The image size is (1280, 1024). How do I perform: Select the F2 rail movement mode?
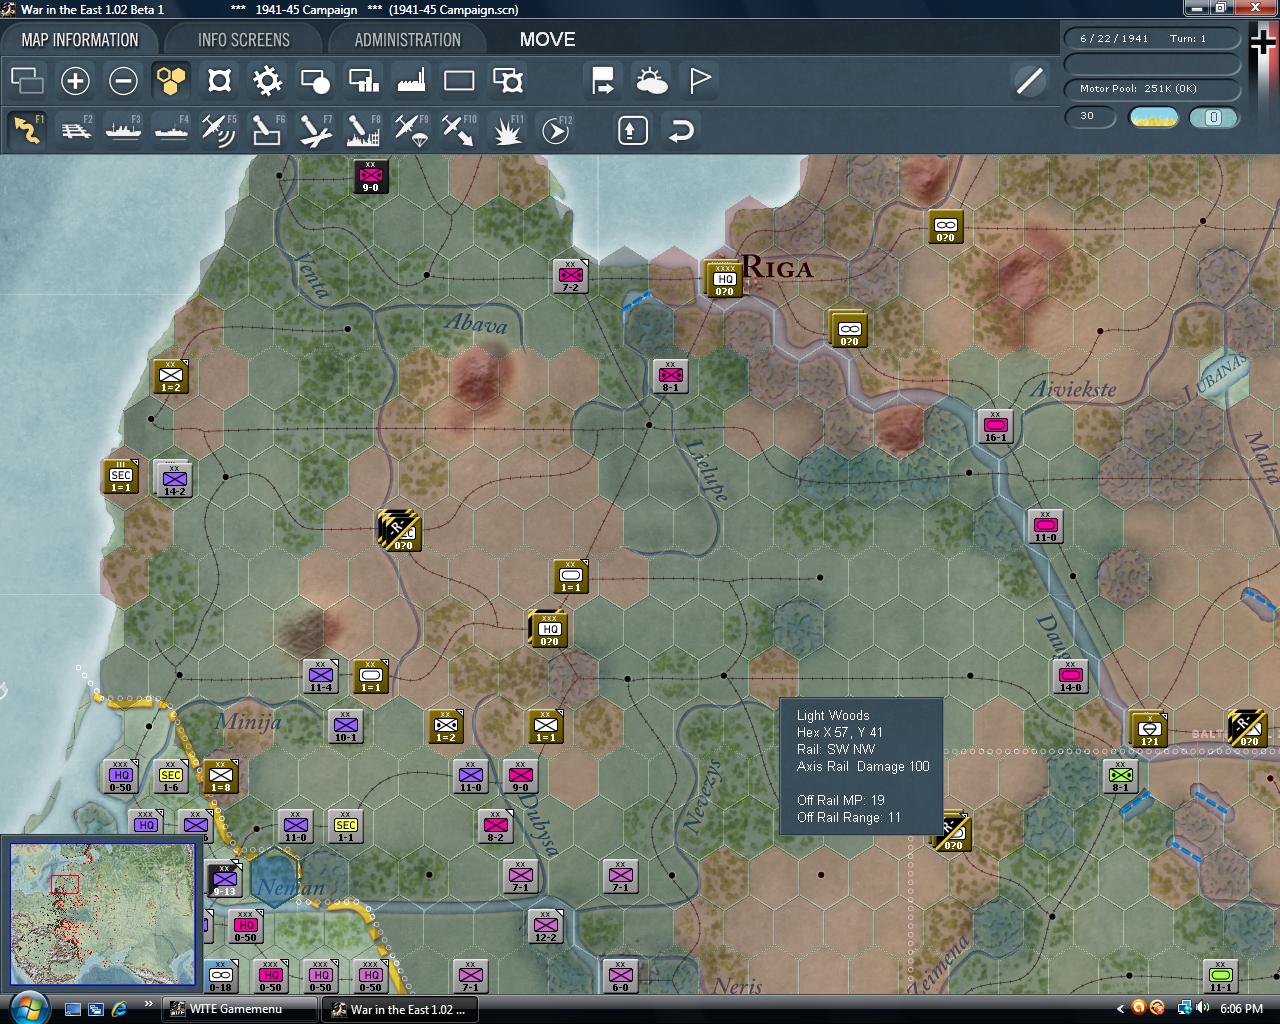76,130
